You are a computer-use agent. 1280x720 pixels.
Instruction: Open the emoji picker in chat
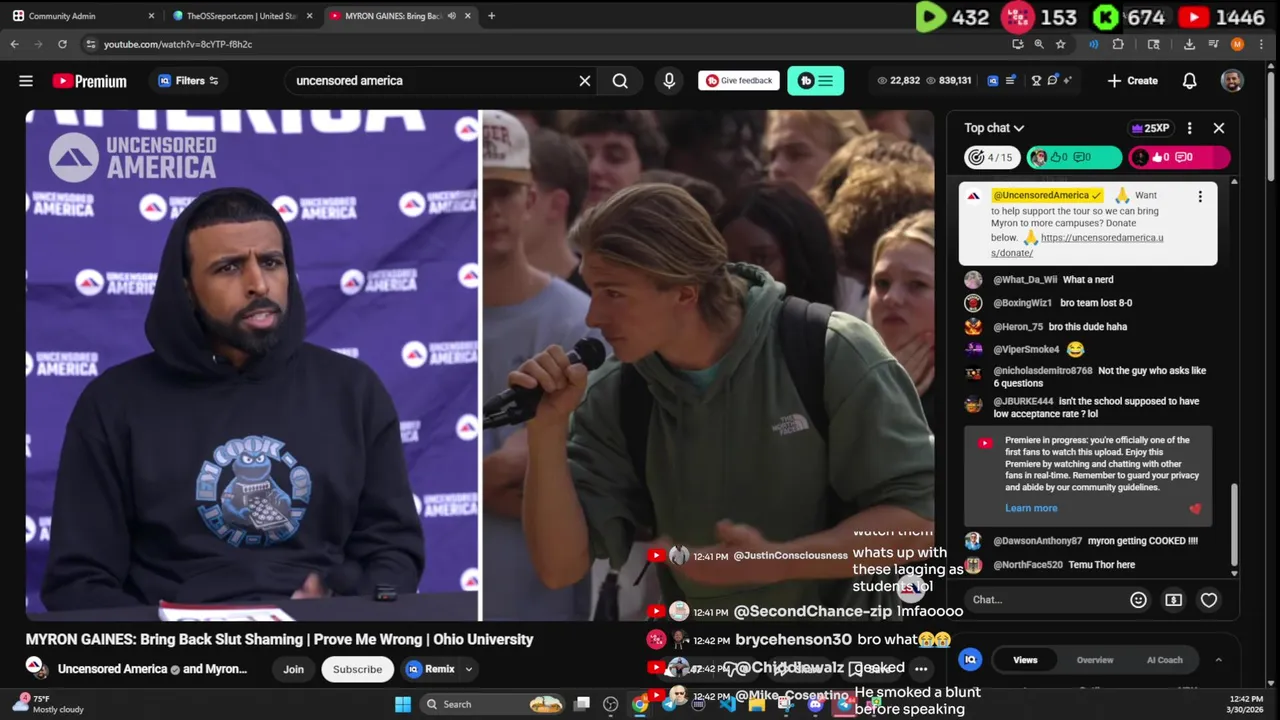[x=1138, y=600]
